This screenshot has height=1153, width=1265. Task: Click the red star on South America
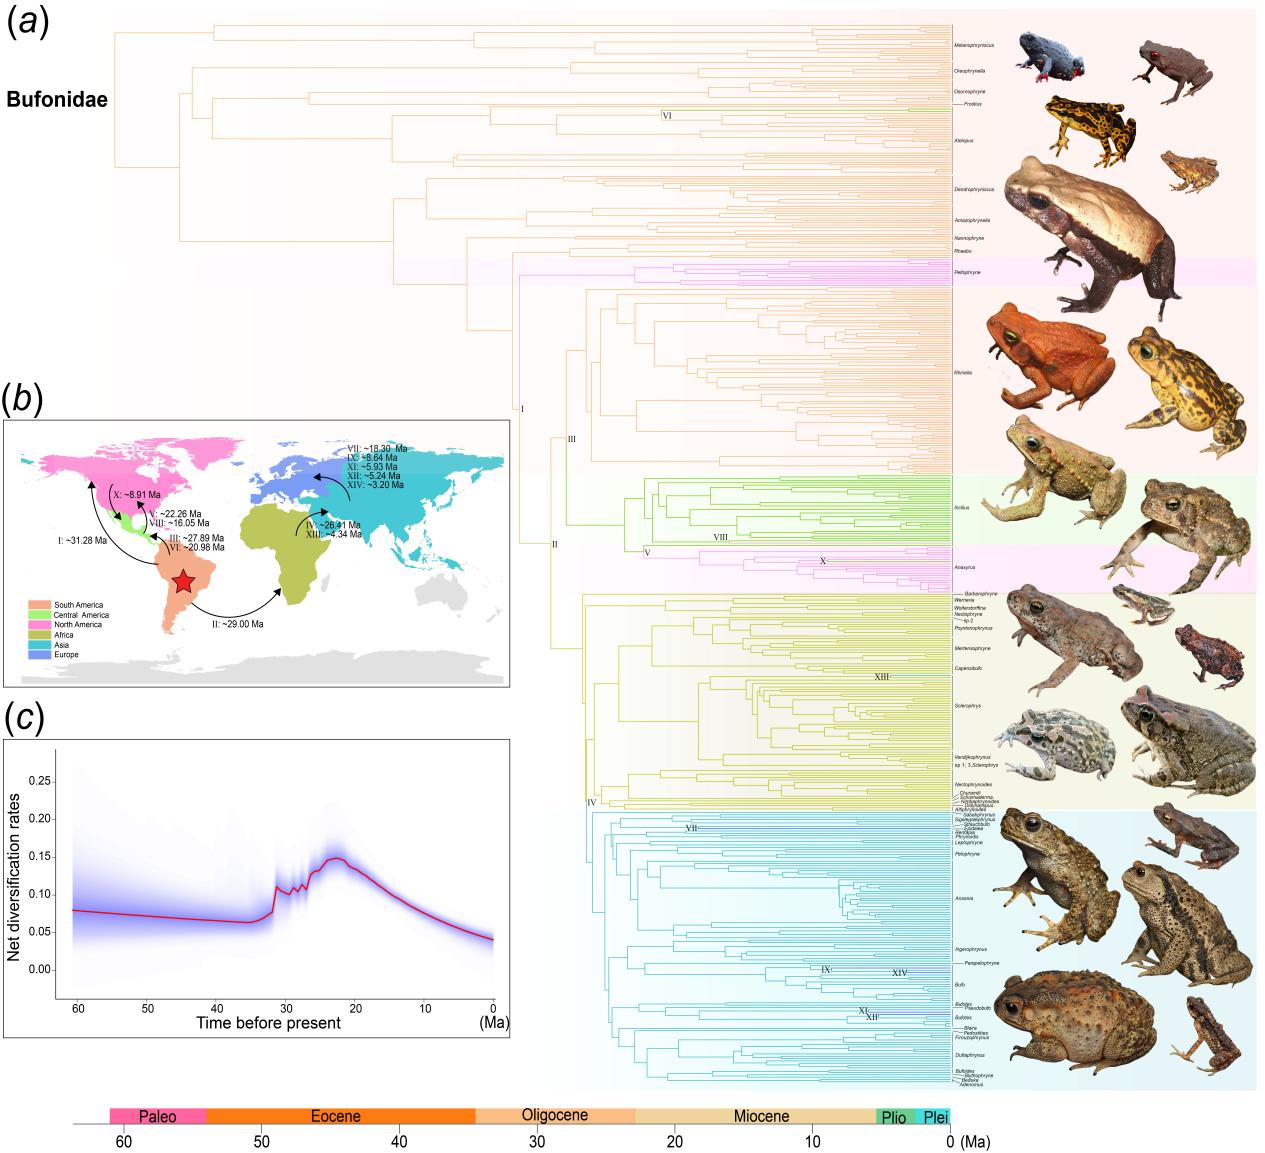(182, 582)
